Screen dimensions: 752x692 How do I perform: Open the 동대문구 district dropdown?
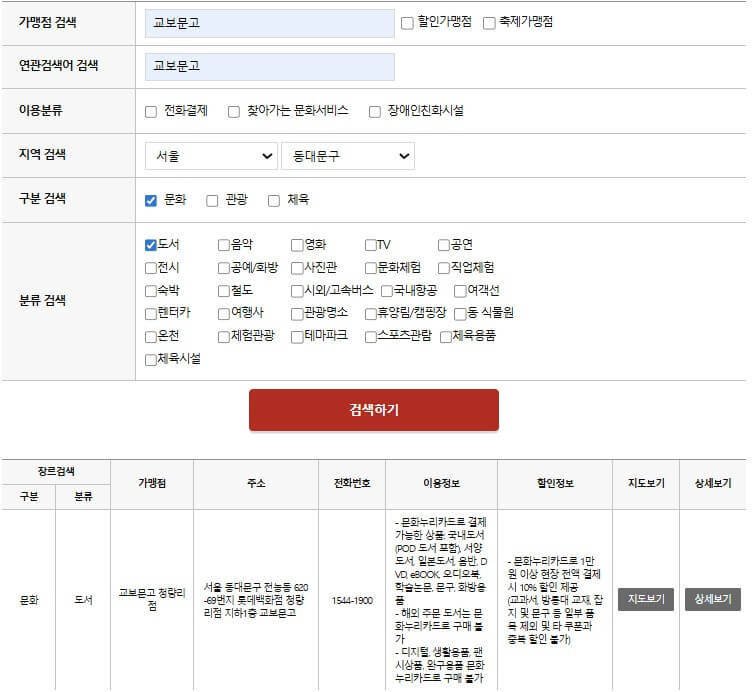[x=348, y=156]
